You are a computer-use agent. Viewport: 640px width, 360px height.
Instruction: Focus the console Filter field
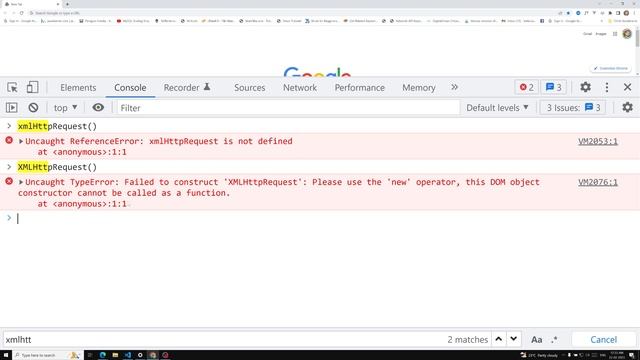pos(288,108)
